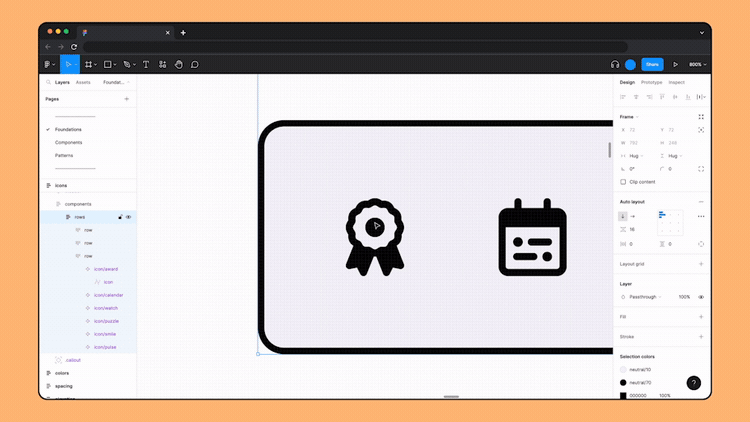
Task: Open the Frame type dropdown
Action: pos(629,117)
